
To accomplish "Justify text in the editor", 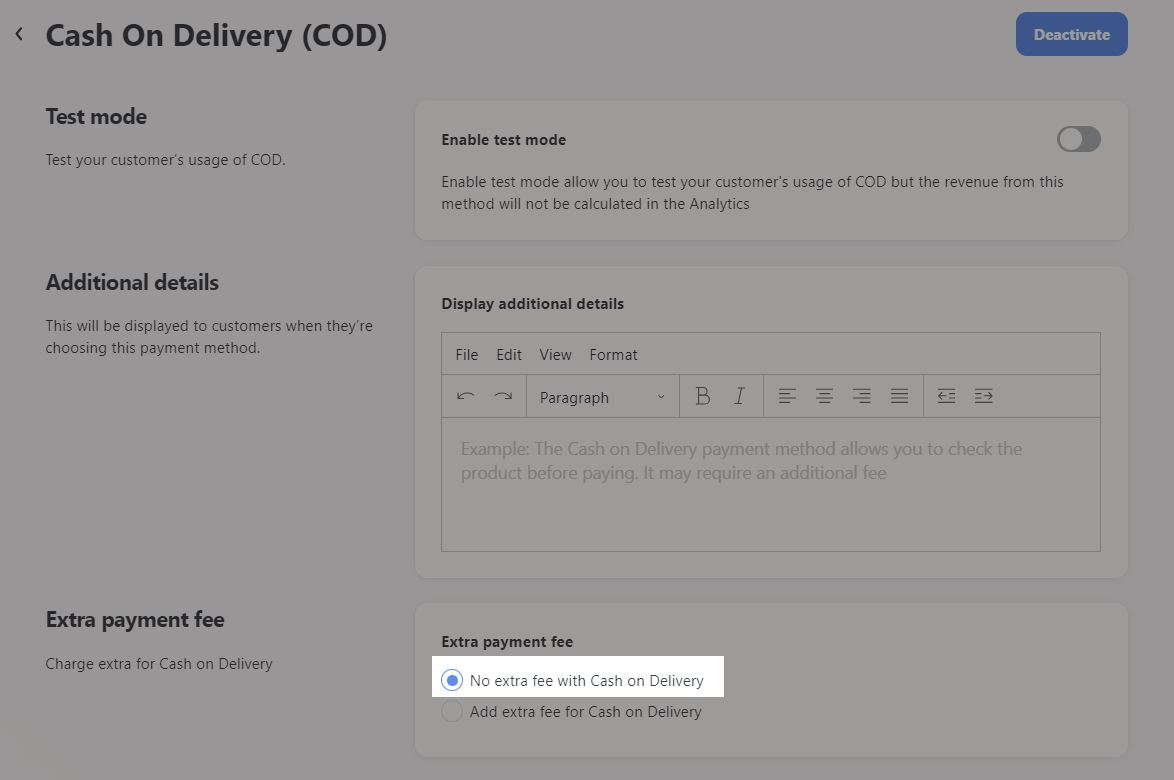I will (x=899, y=396).
